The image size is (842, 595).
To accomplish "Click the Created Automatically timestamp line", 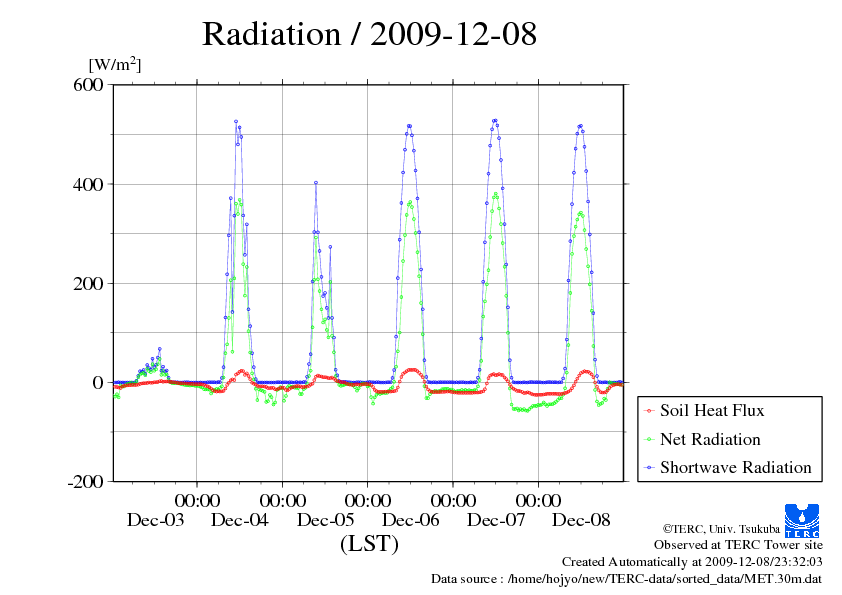I will click(x=692, y=562).
